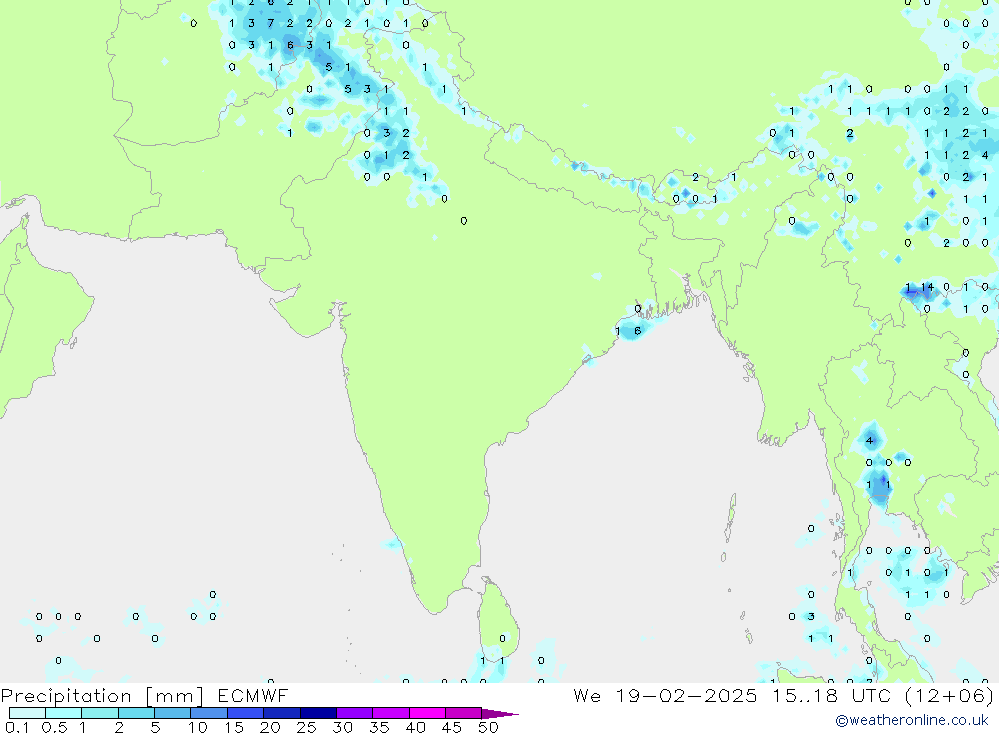This screenshot has height=733, width=1000.
Task: Click the legend scale label '45'
Action: (452, 727)
